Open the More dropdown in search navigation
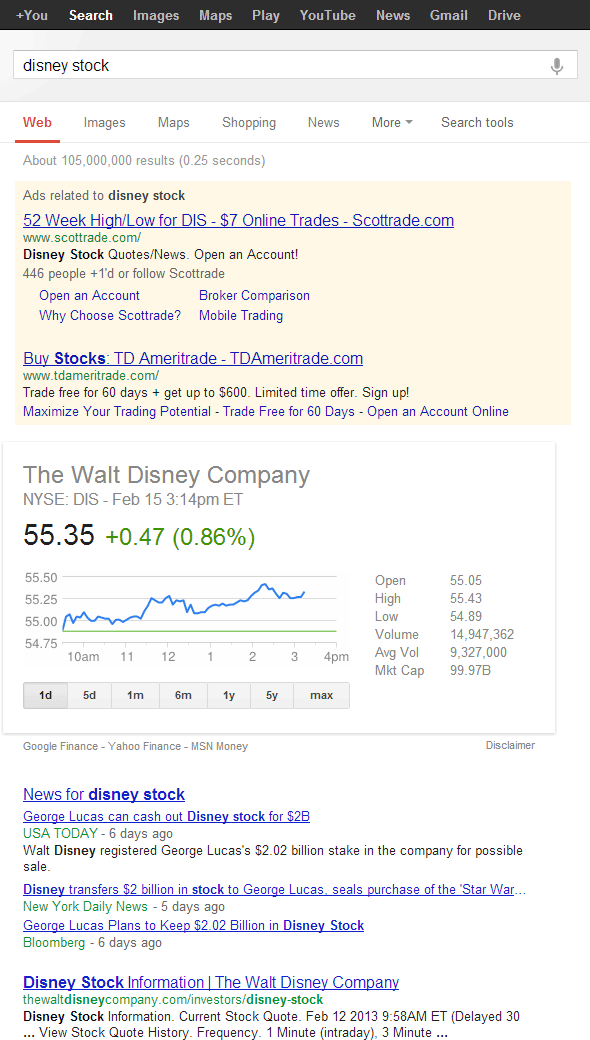The image size is (590, 1040). pyautogui.click(x=390, y=122)
